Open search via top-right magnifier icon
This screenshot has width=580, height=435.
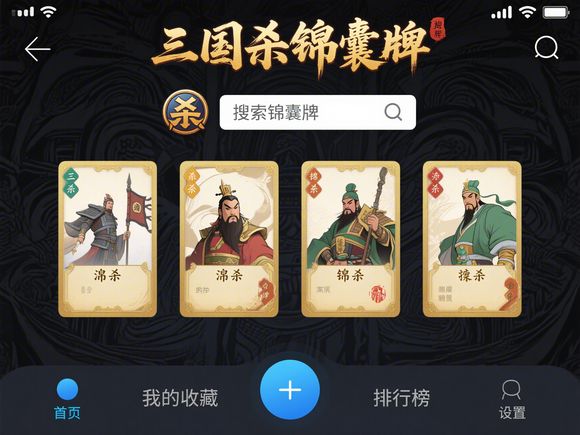546,47
